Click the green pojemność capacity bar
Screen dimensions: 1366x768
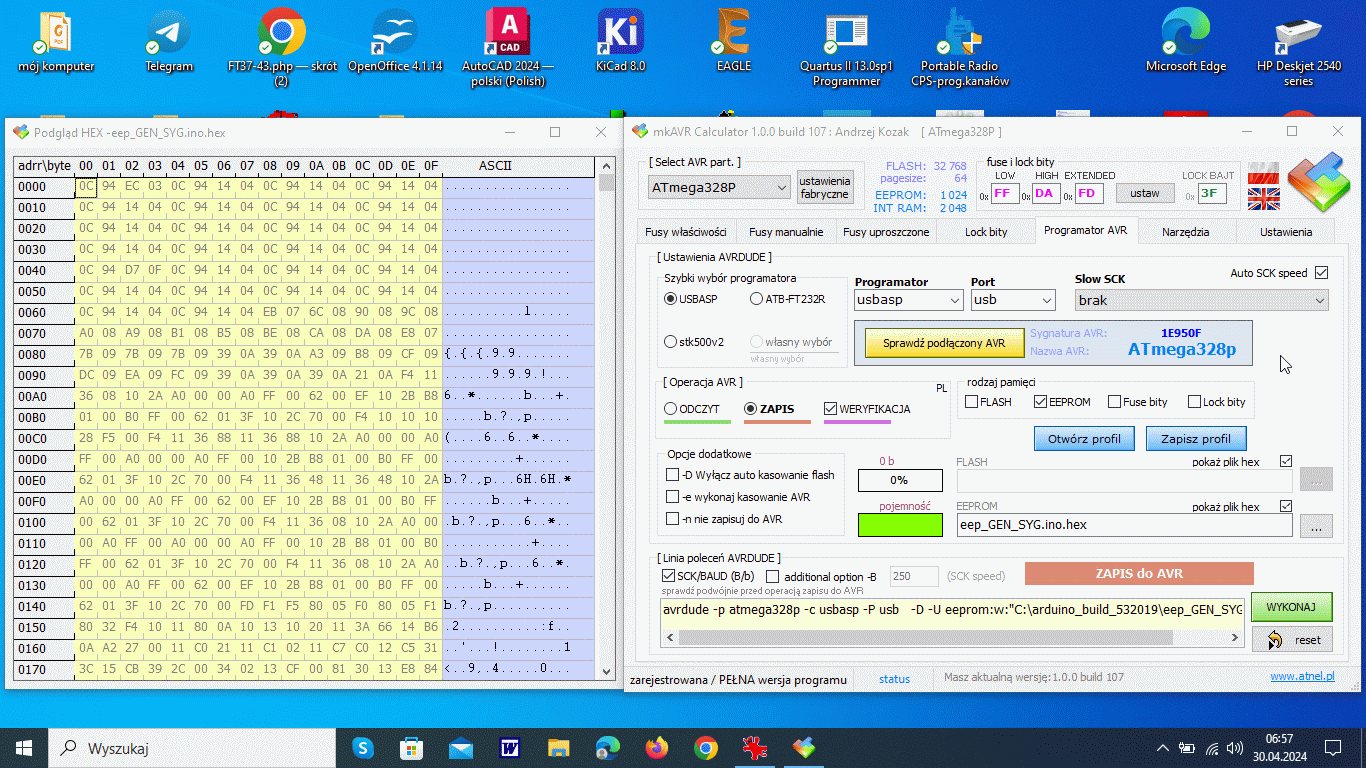click(899, 525)
